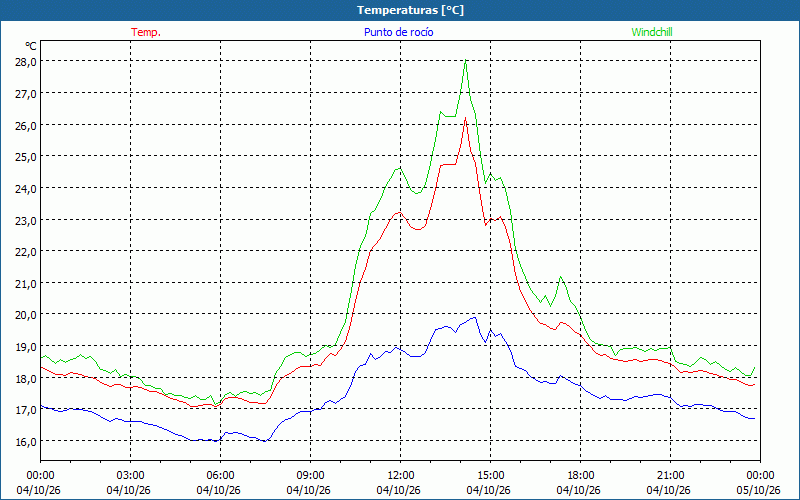Click the 05/10/26 date label
Viewport: 800px width, 500px height.
[x=759, y=490]
